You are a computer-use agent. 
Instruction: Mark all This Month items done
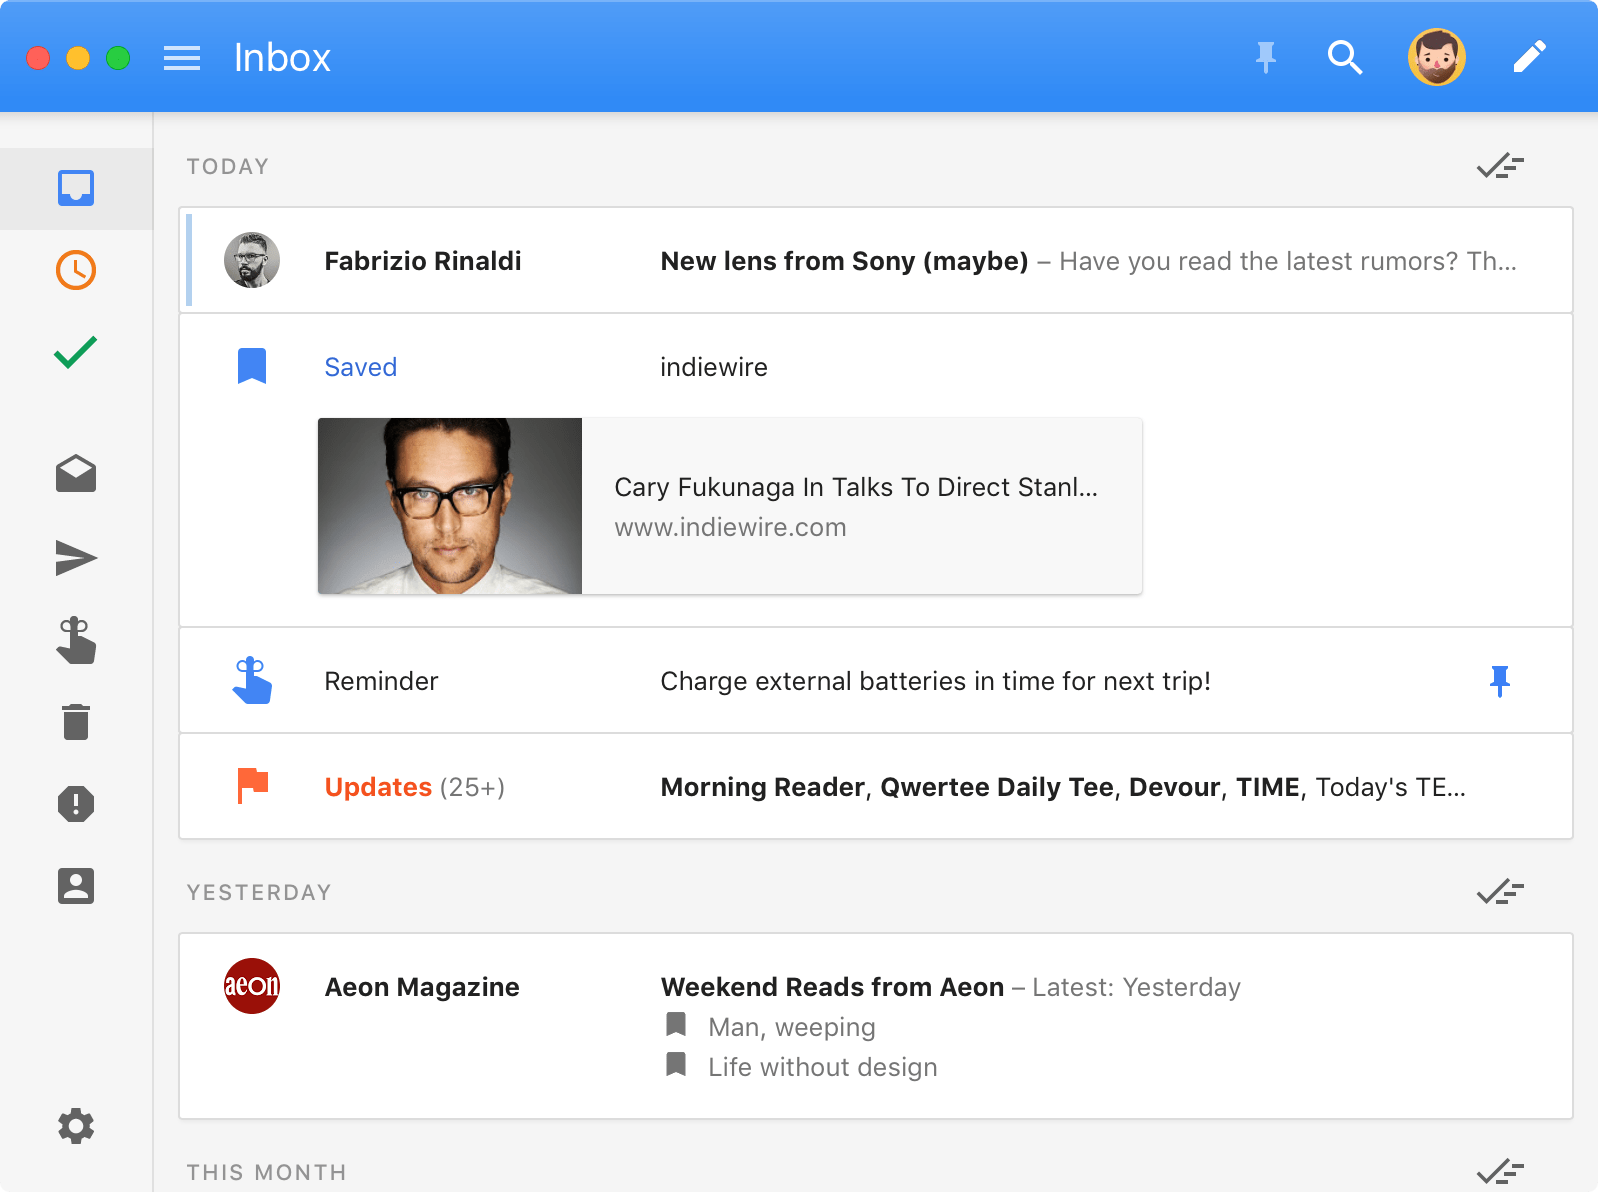(x=1500, y=1172)
